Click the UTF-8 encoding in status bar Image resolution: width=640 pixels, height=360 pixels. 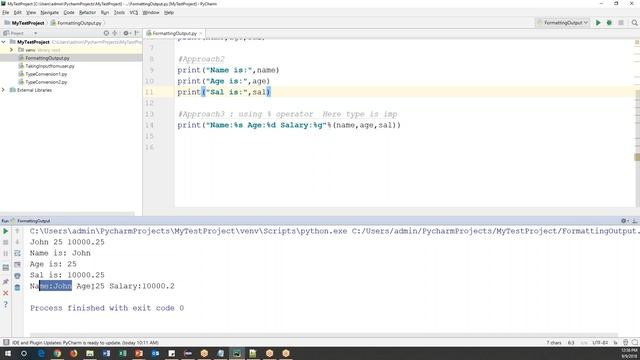600,343
